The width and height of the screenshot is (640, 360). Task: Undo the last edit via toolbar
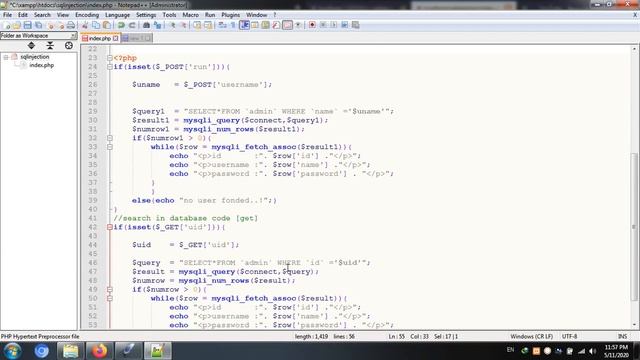[121, 25]
